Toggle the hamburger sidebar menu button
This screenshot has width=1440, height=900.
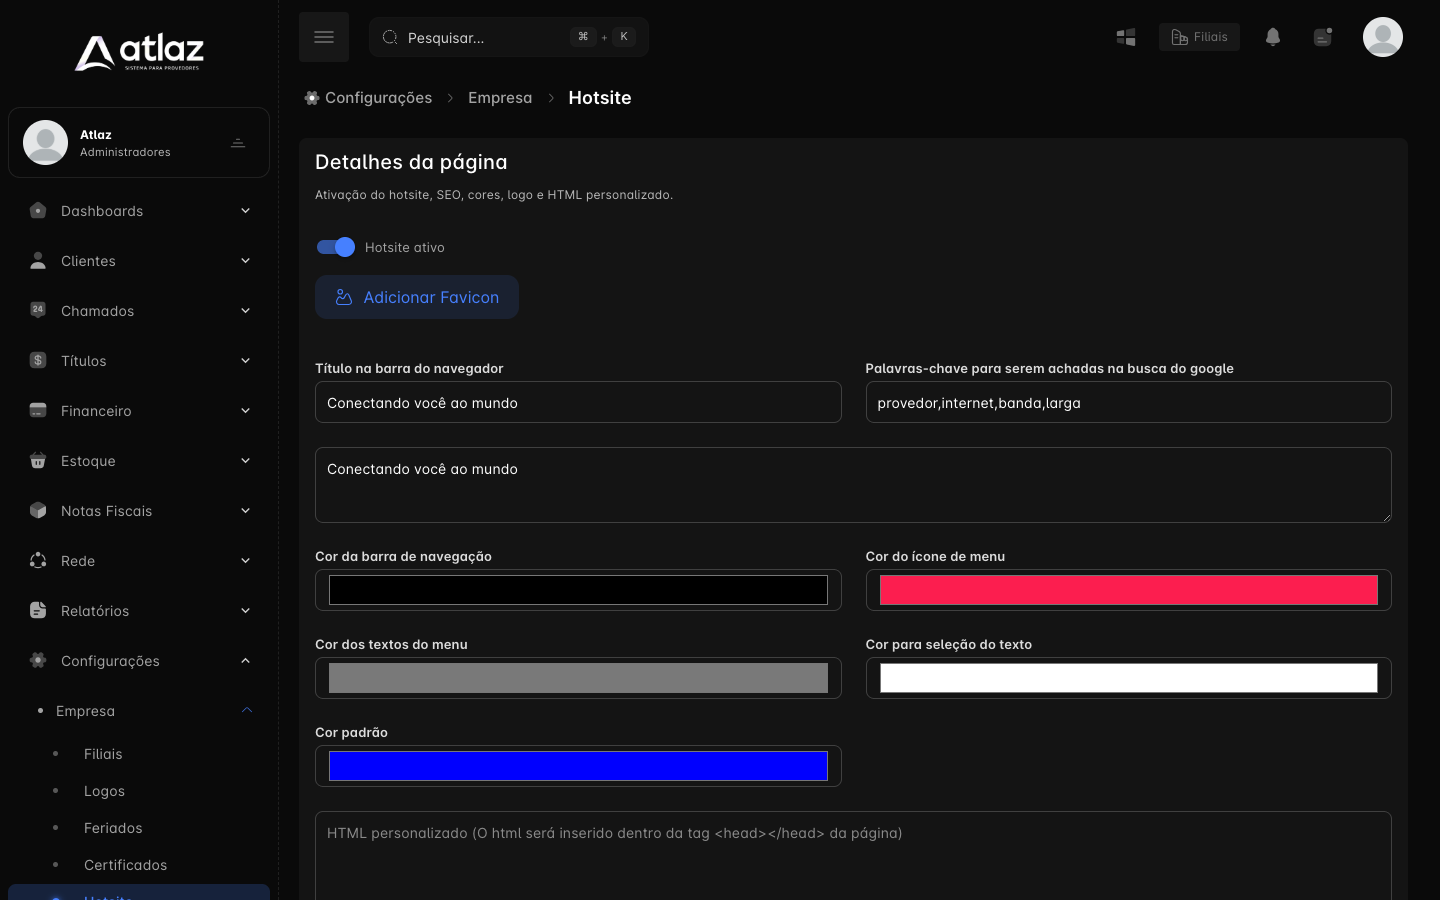(324, 37)
